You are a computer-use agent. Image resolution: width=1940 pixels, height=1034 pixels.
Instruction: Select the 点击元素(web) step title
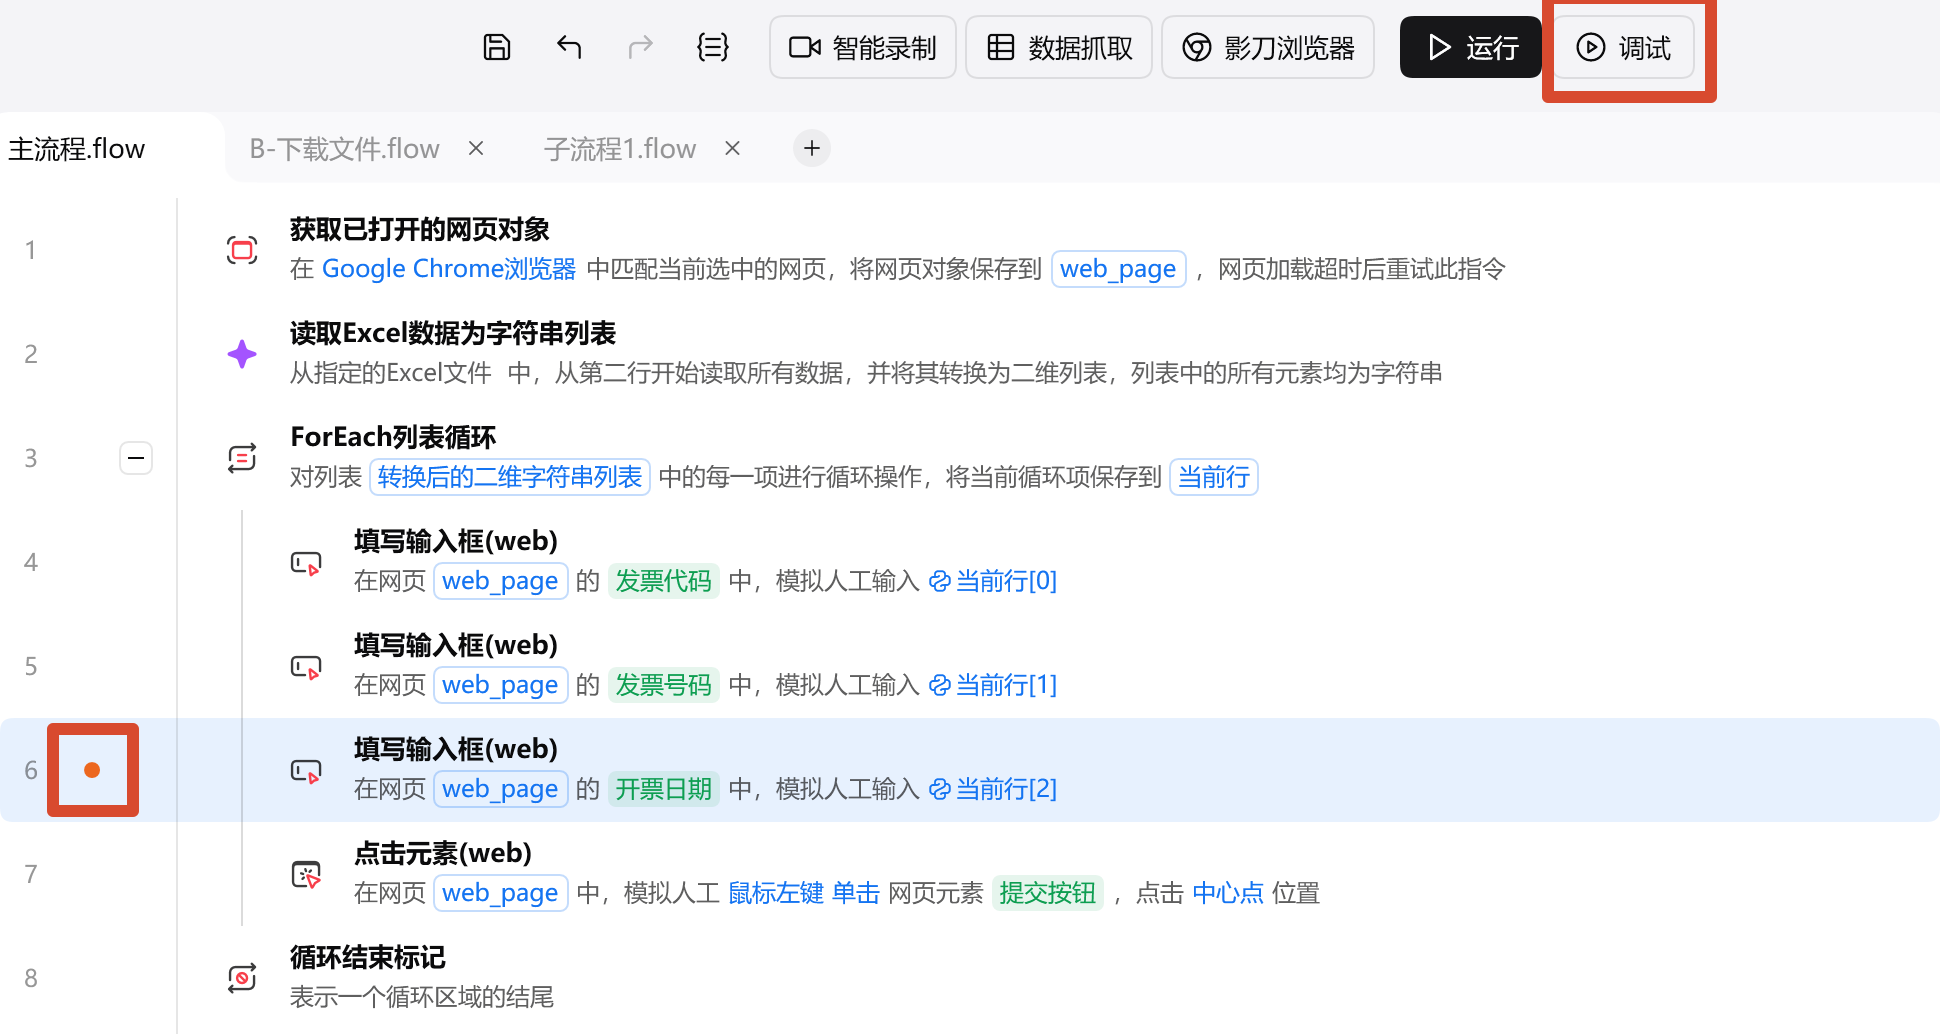pos(443,853)
